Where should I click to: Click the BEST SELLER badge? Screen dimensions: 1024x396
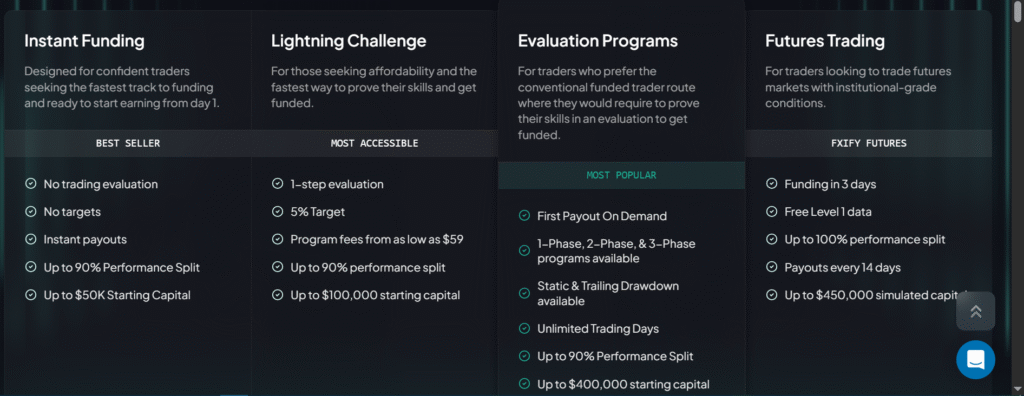click(x=128, y=143)
